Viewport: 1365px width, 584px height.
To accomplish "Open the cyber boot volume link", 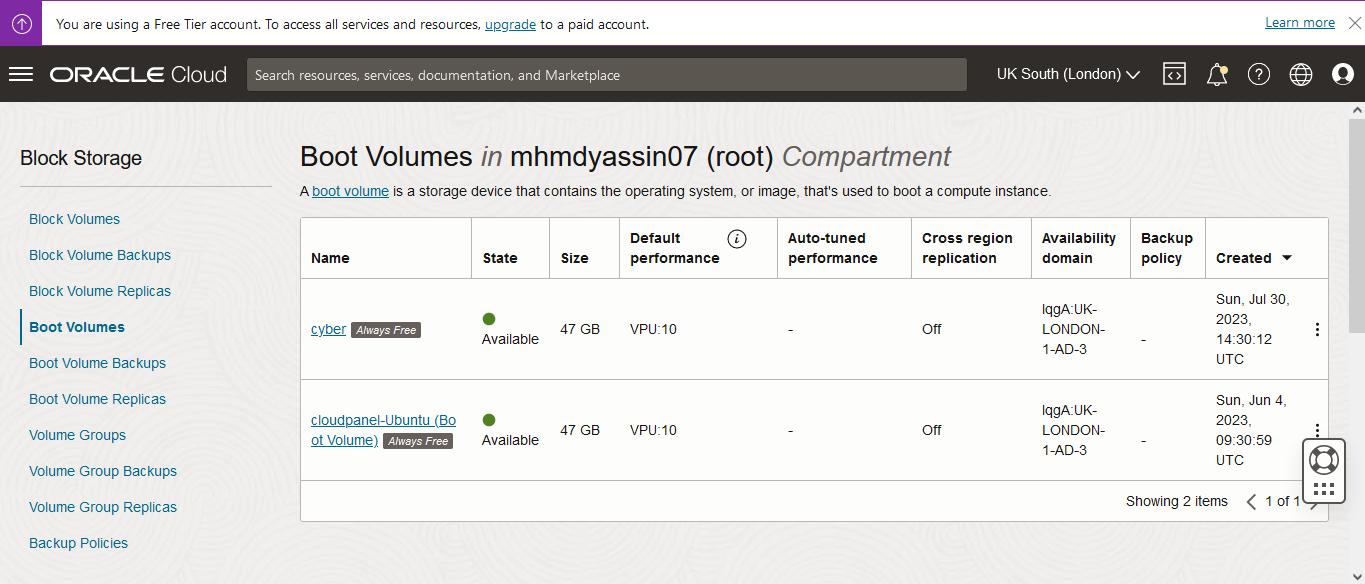I will [328, 329].
